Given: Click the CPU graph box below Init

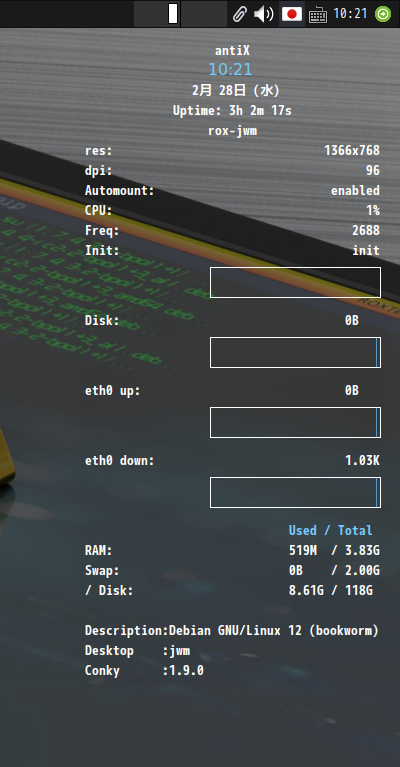Looking at the screenshot, I should pyautogui.click(x=295, y=282).
